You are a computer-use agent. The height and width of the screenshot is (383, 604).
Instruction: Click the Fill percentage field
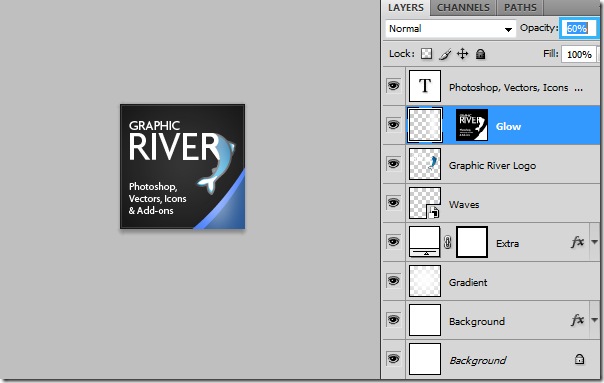pyautogui.click(x=579, y=54)
